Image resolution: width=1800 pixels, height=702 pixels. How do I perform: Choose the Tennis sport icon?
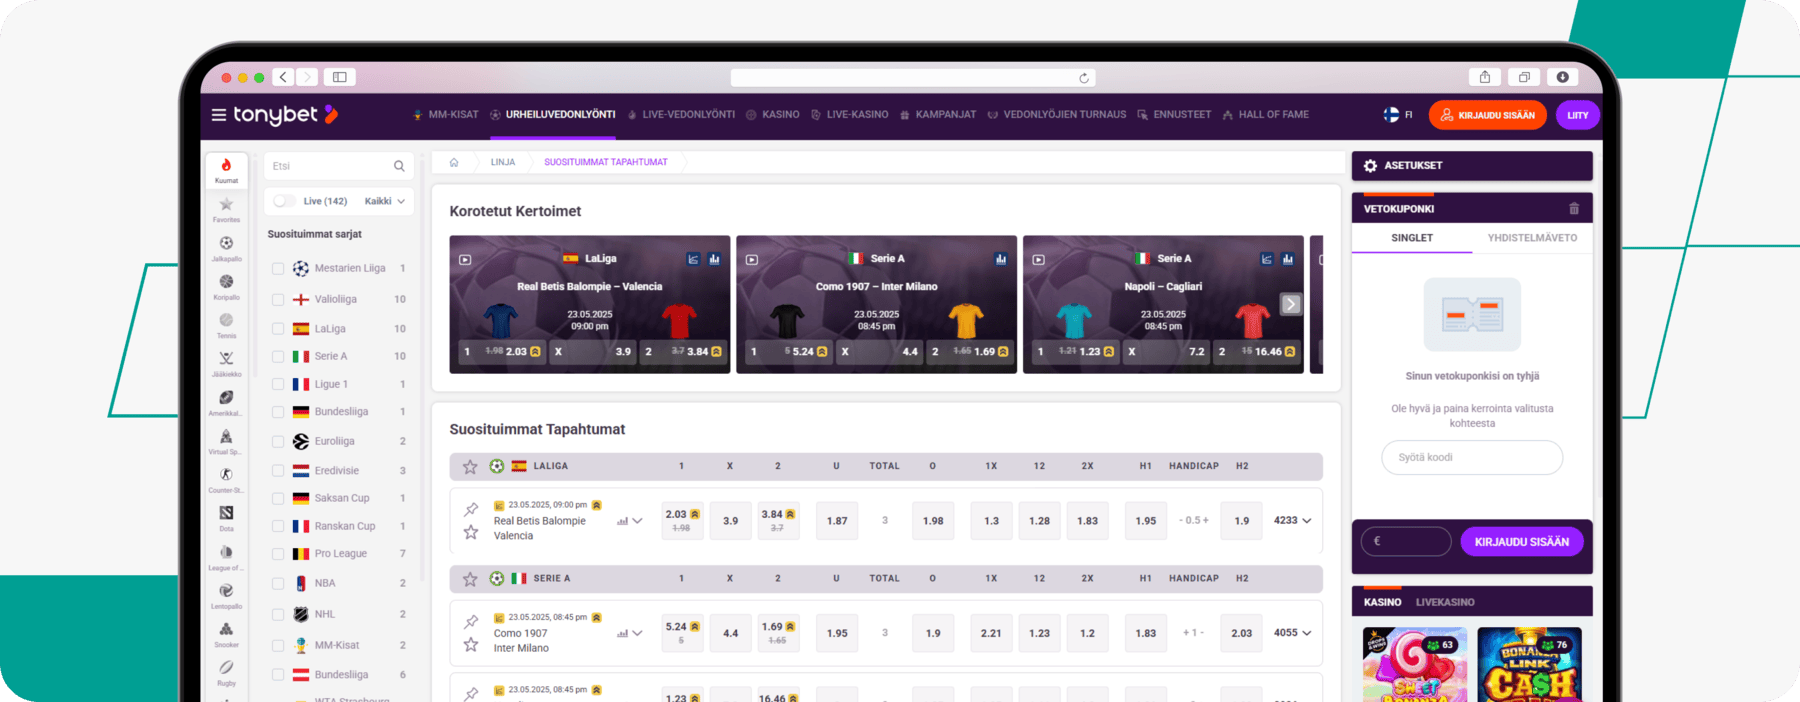226,320
